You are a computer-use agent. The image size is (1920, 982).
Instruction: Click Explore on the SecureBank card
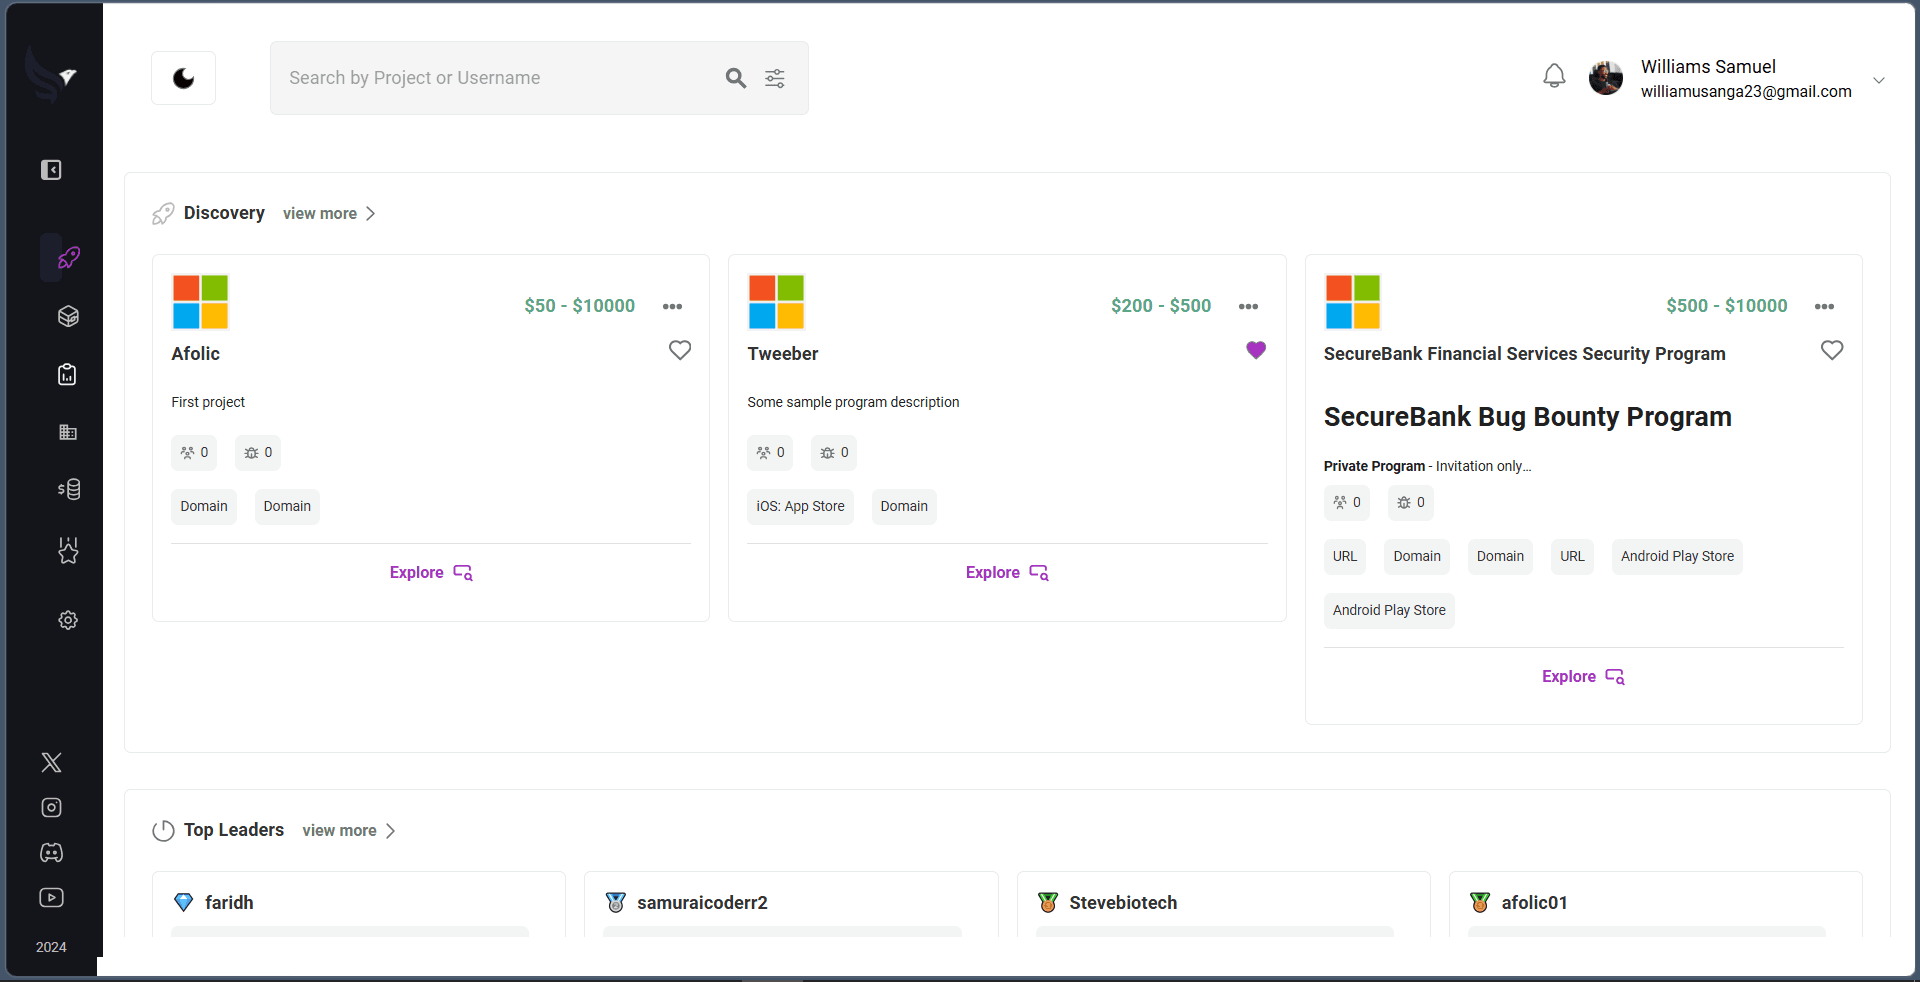click(1583, 676)
